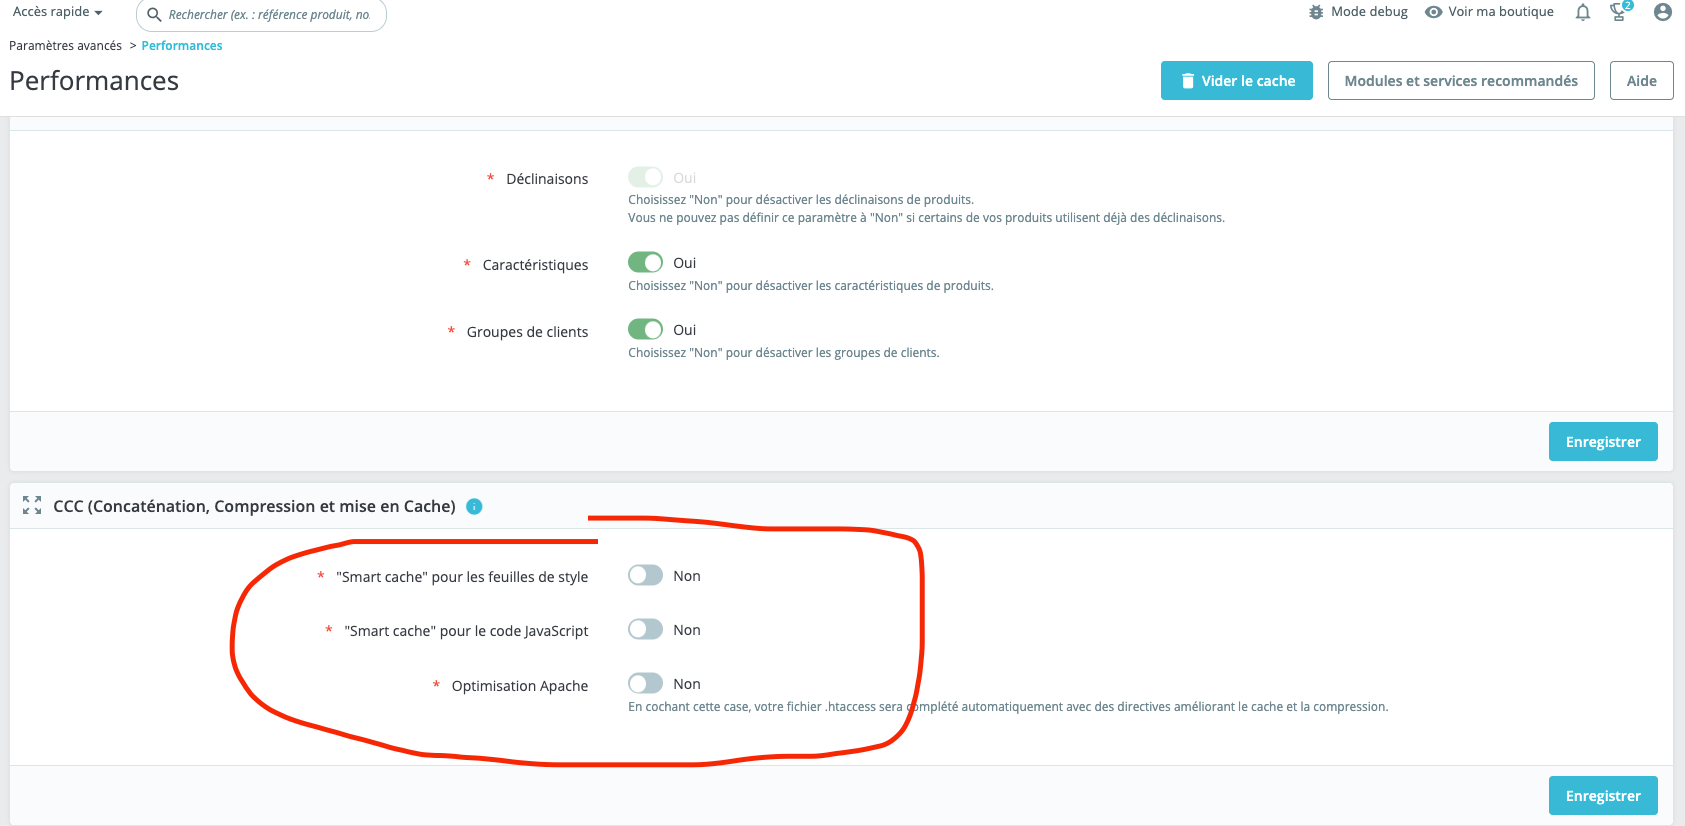This screenshot has width=1685, height=826.
Task: Toggle the Caractéristiques switch
Action: [x=645, y=262]
